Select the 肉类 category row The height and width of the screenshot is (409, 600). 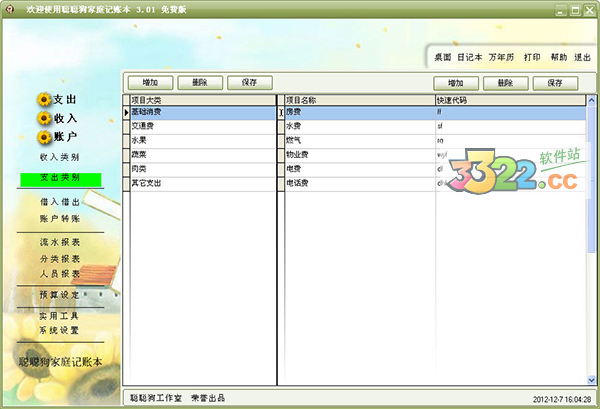pos(203,169)
